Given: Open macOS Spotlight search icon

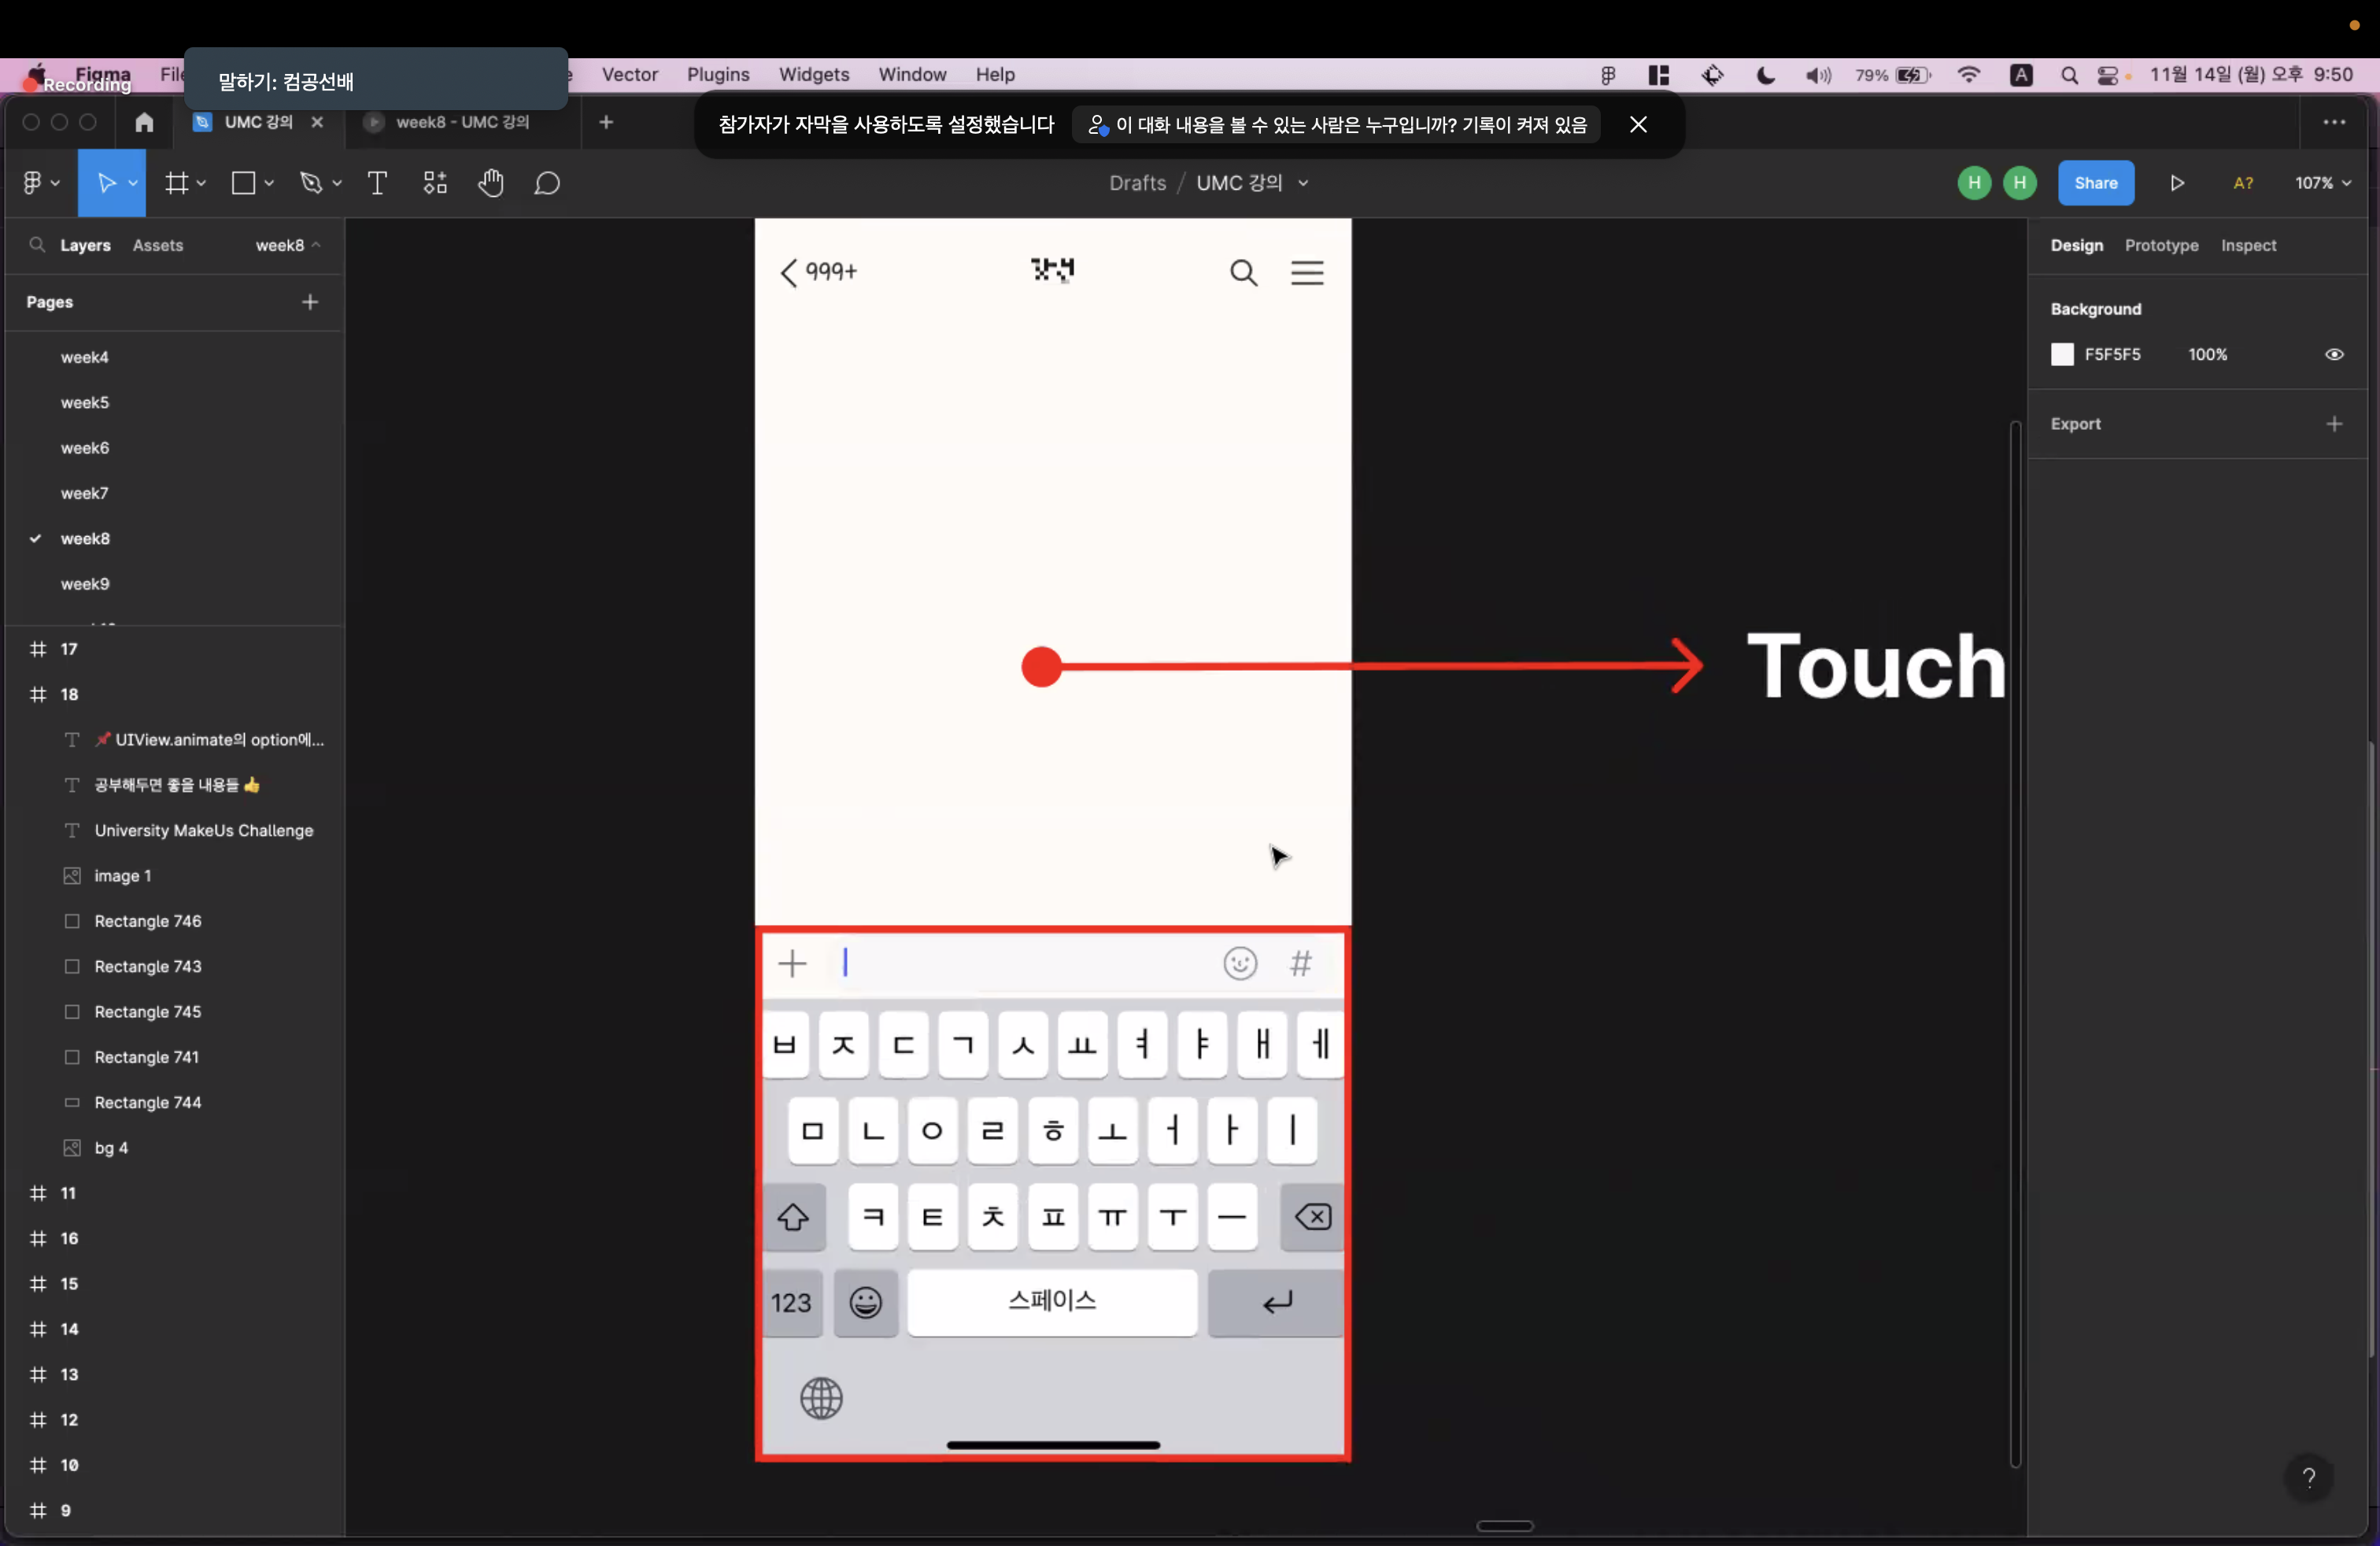Looking at the screenshot, I should click(2069, 75).
